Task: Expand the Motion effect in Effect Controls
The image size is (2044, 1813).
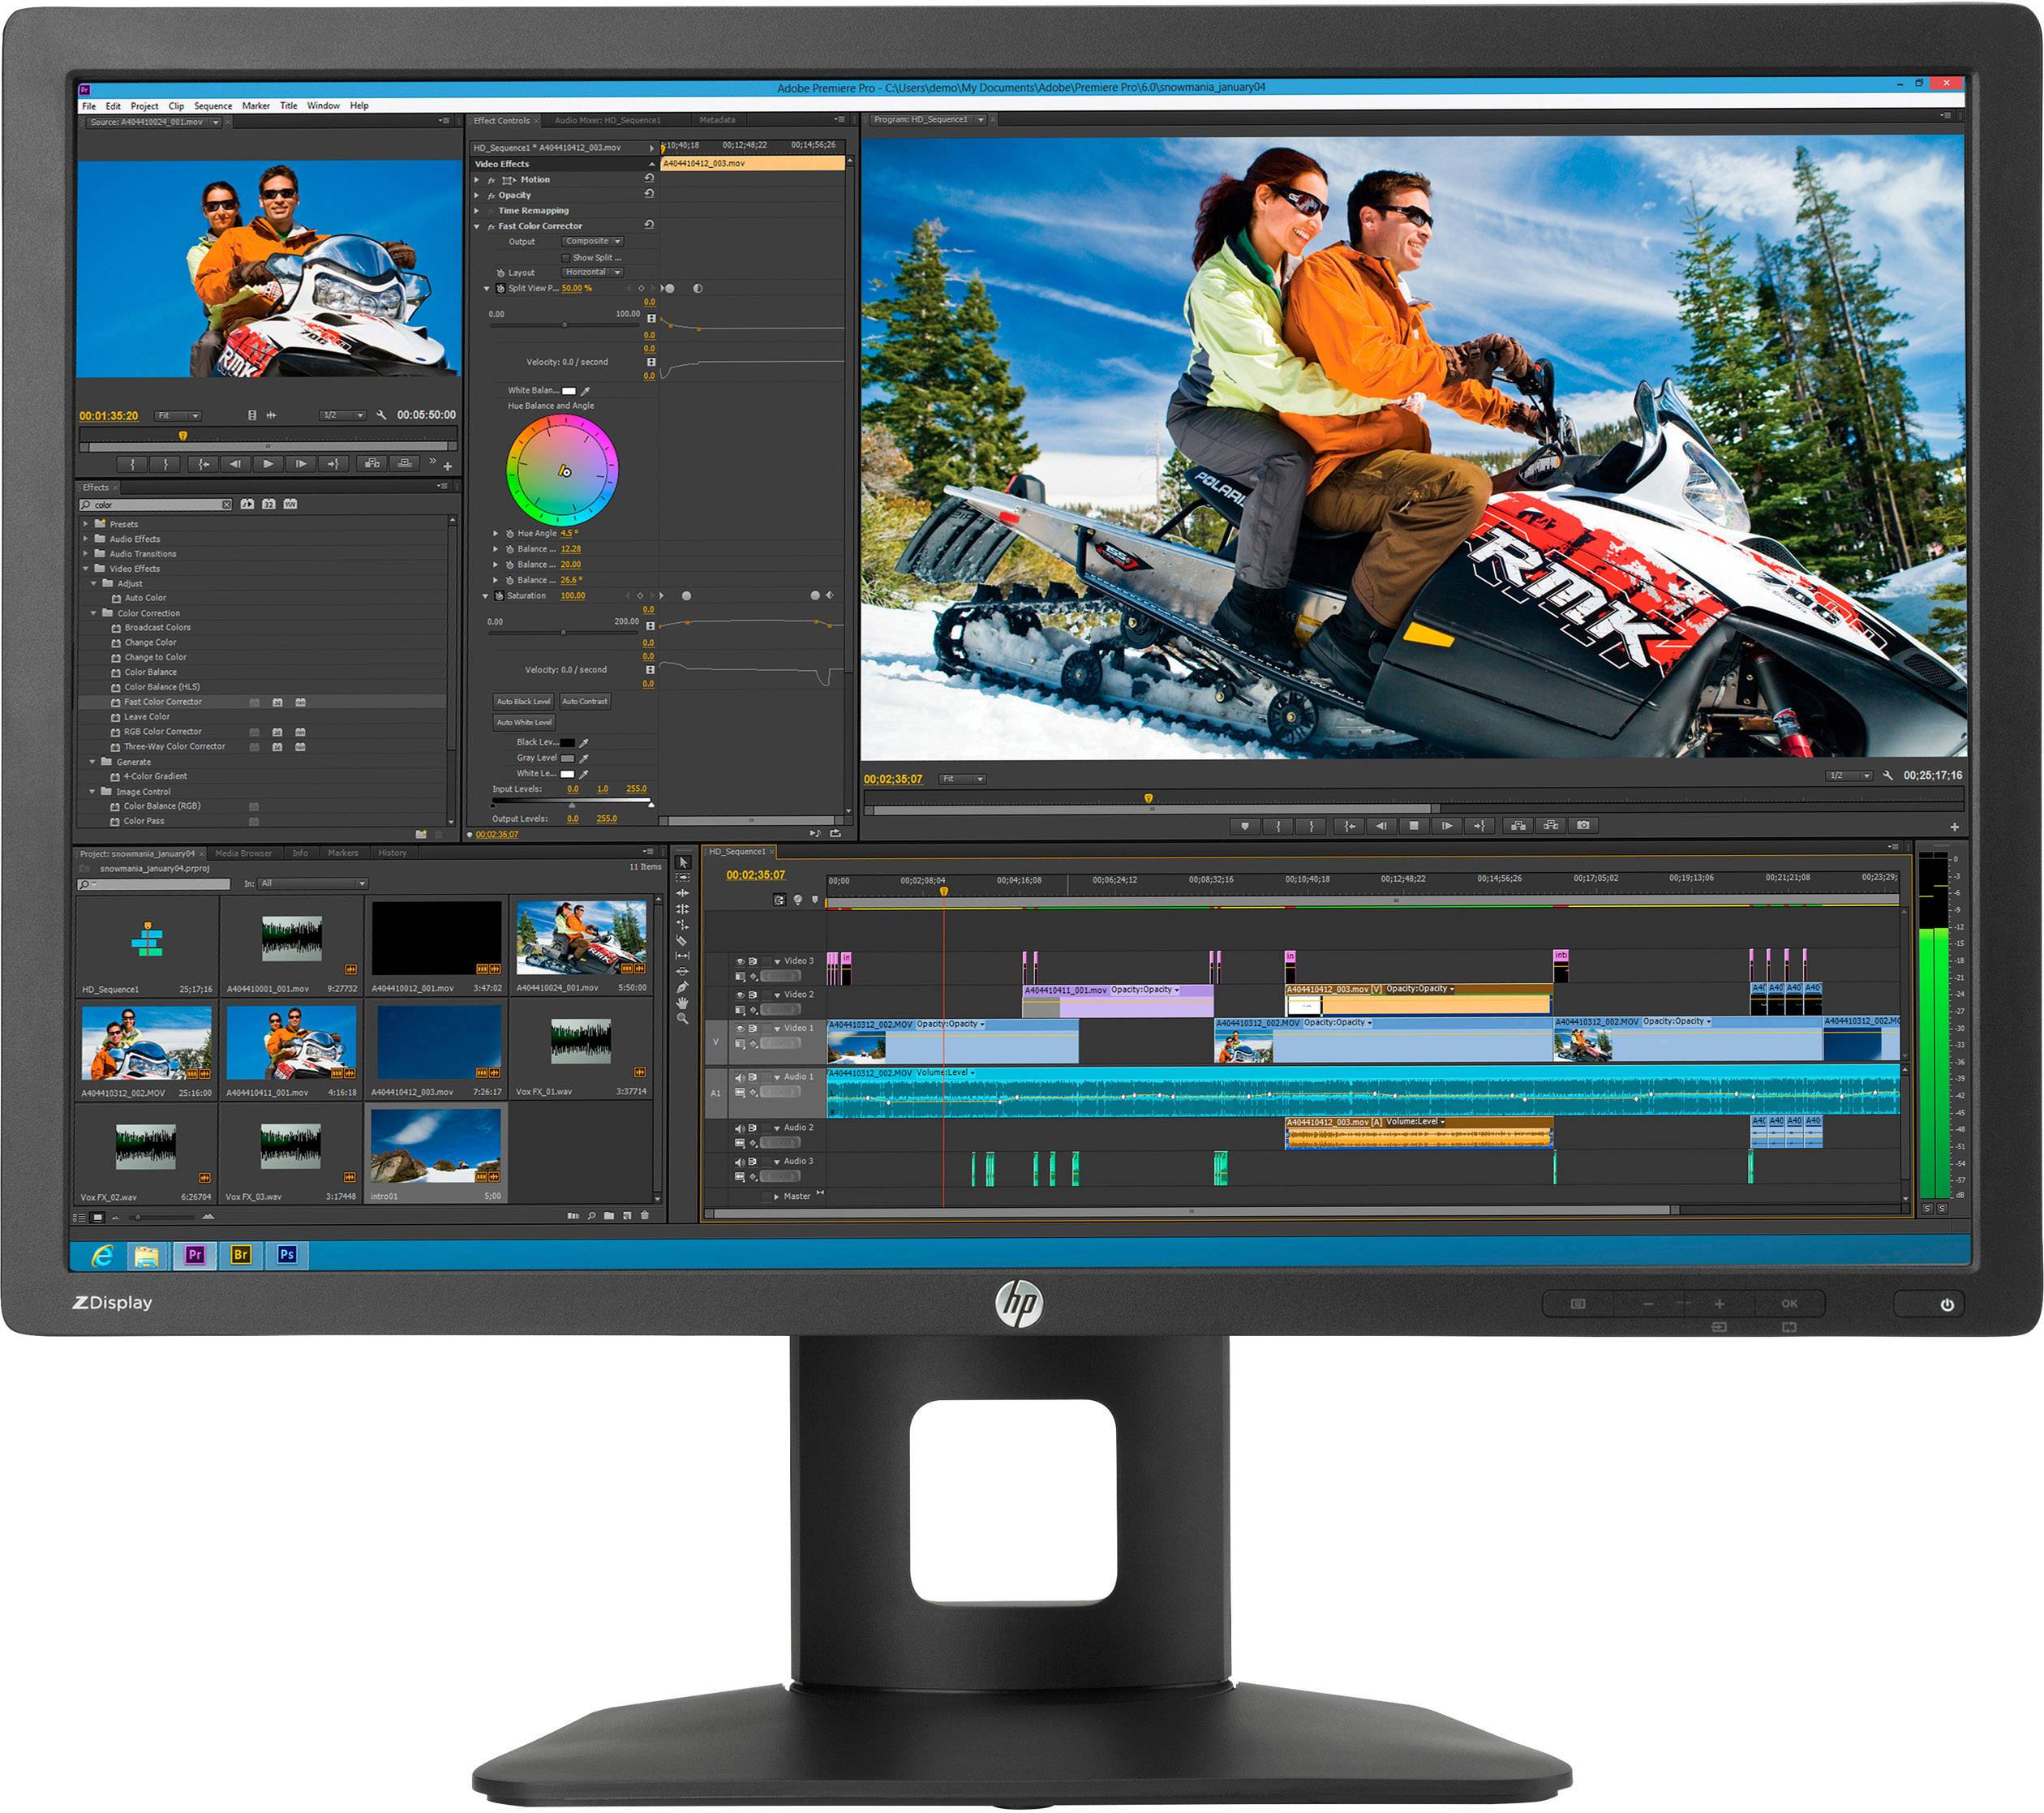Action: pos(477,181)
